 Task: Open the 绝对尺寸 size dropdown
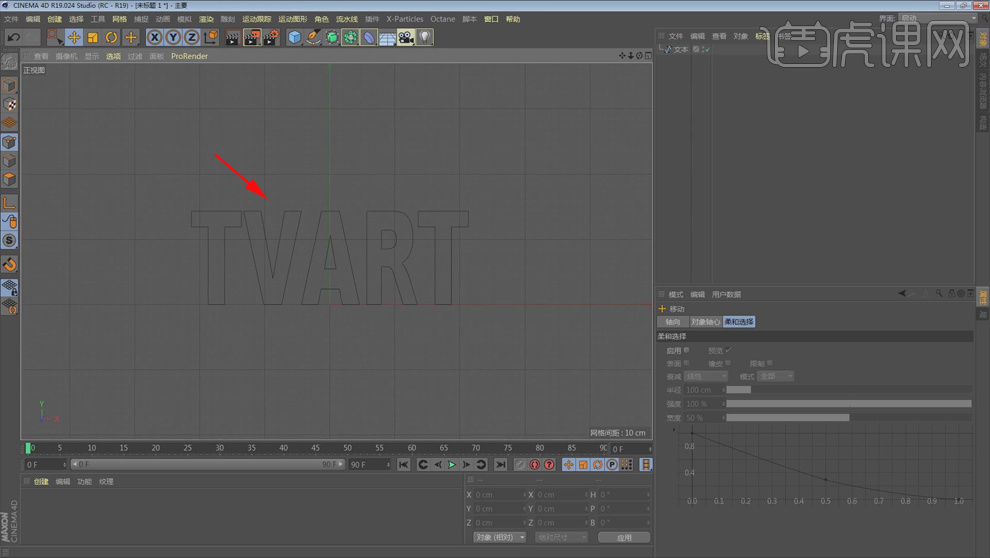(x=561, y=538)
